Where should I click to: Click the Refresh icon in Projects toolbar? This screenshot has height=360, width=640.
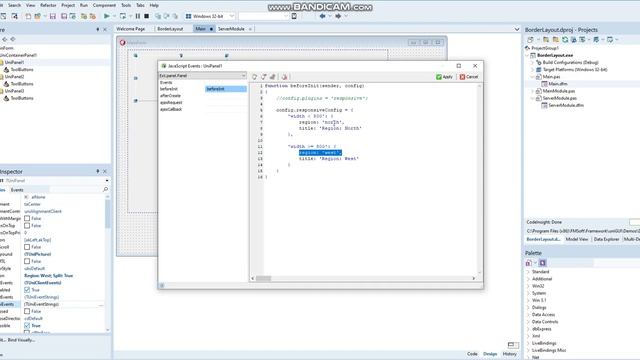point(565,40)
